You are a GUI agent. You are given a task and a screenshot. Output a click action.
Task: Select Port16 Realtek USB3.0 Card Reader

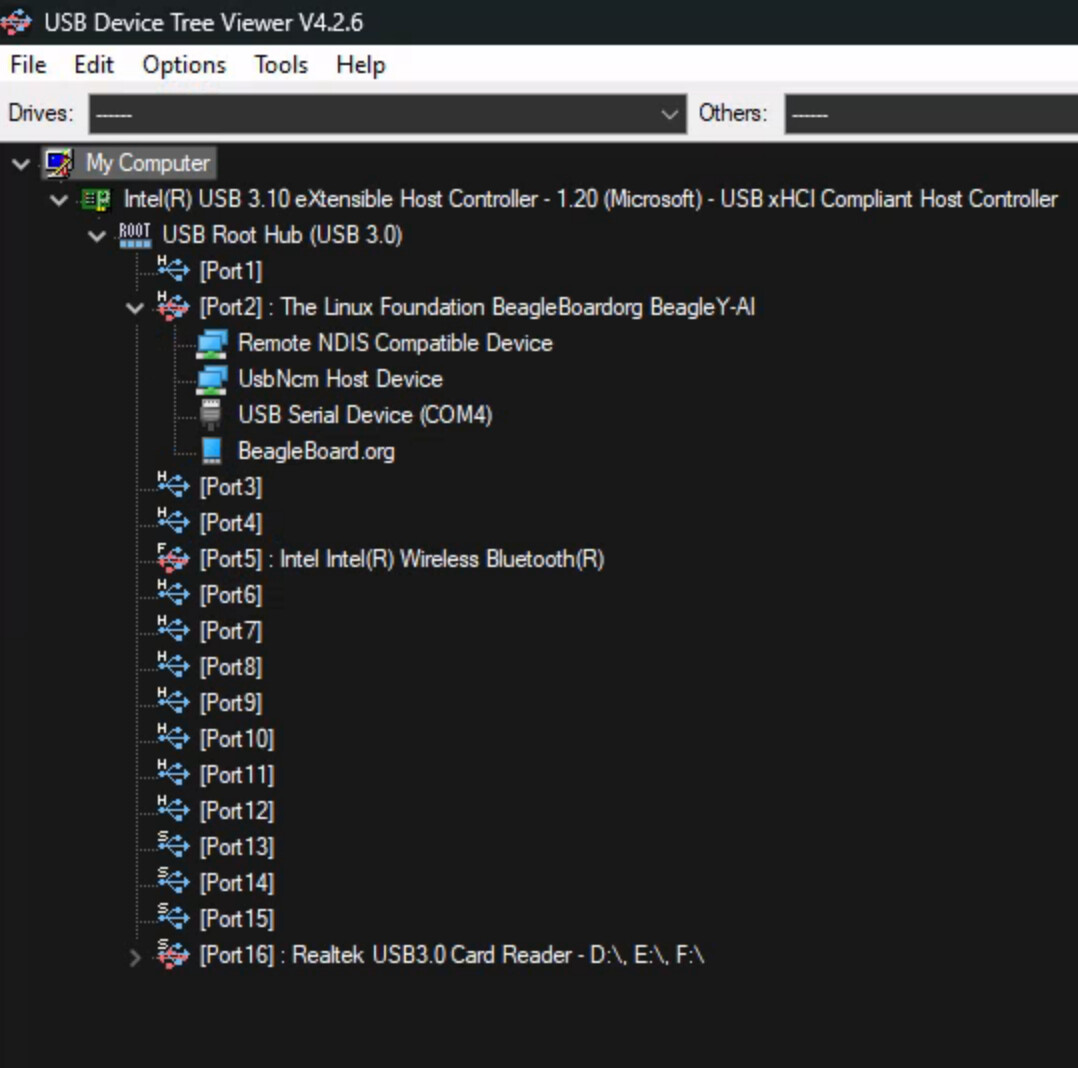452,955
